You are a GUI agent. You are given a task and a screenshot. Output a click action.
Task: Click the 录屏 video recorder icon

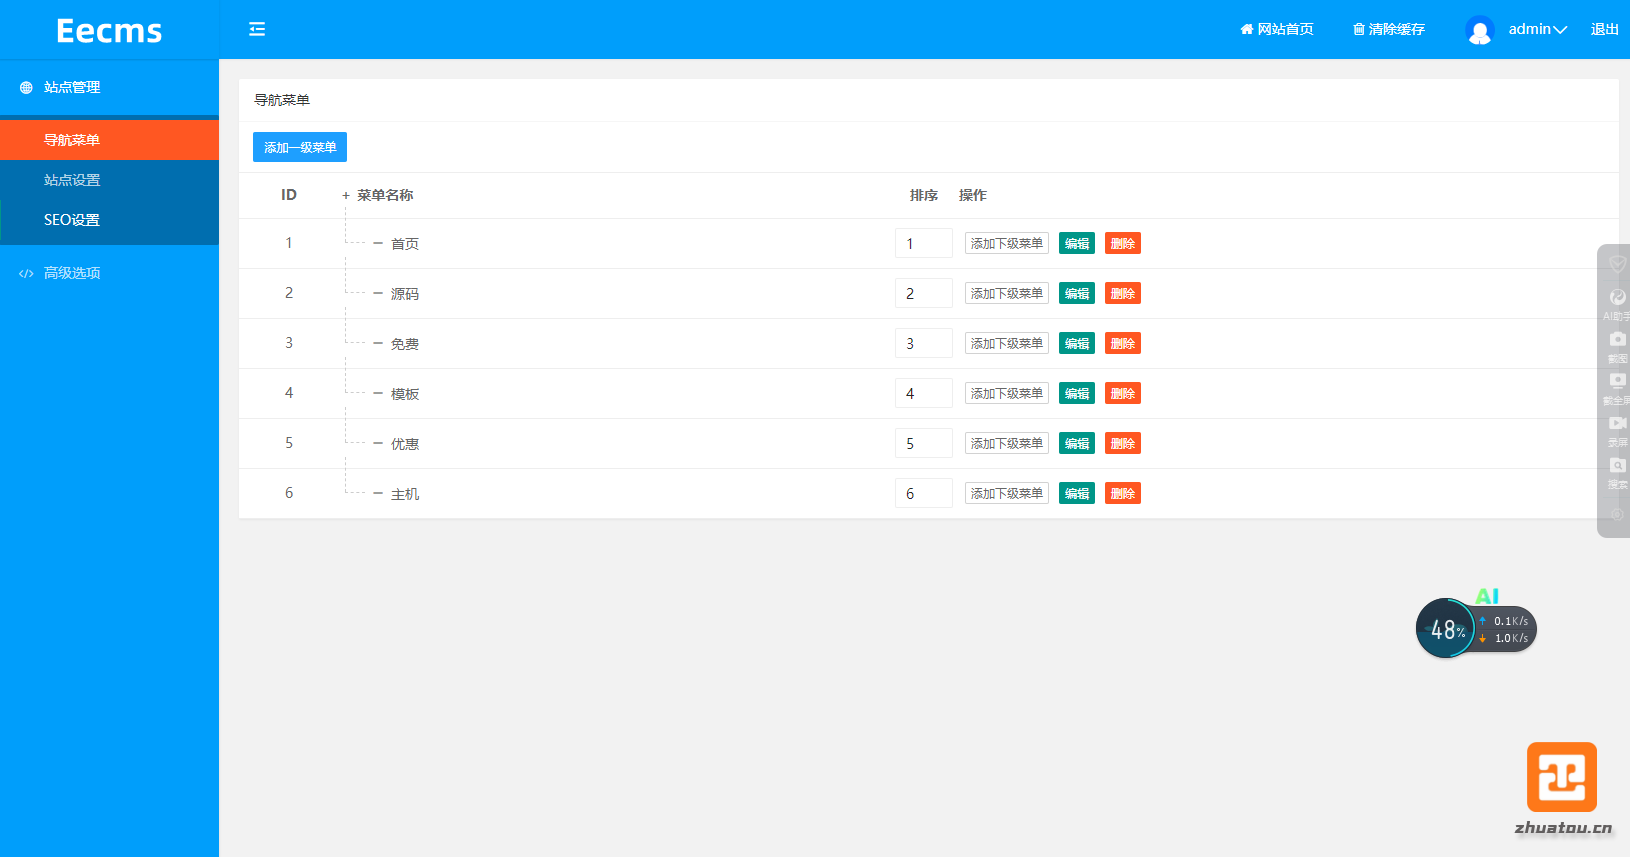(1617, 424)
